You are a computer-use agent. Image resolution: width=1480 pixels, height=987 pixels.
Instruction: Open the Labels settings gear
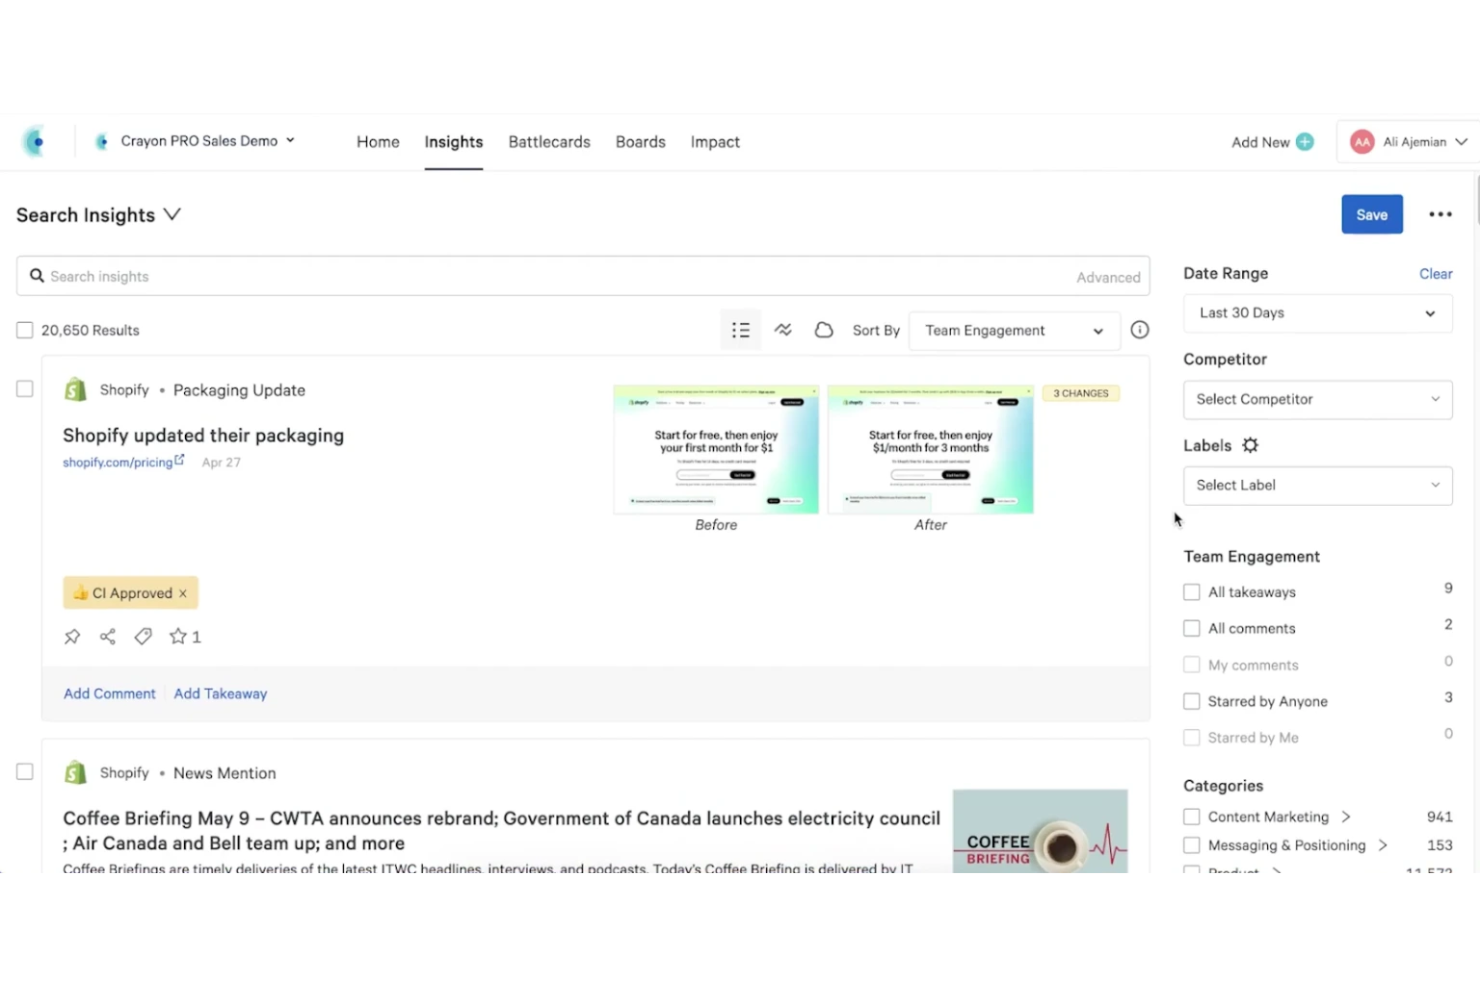(1250, 445)
